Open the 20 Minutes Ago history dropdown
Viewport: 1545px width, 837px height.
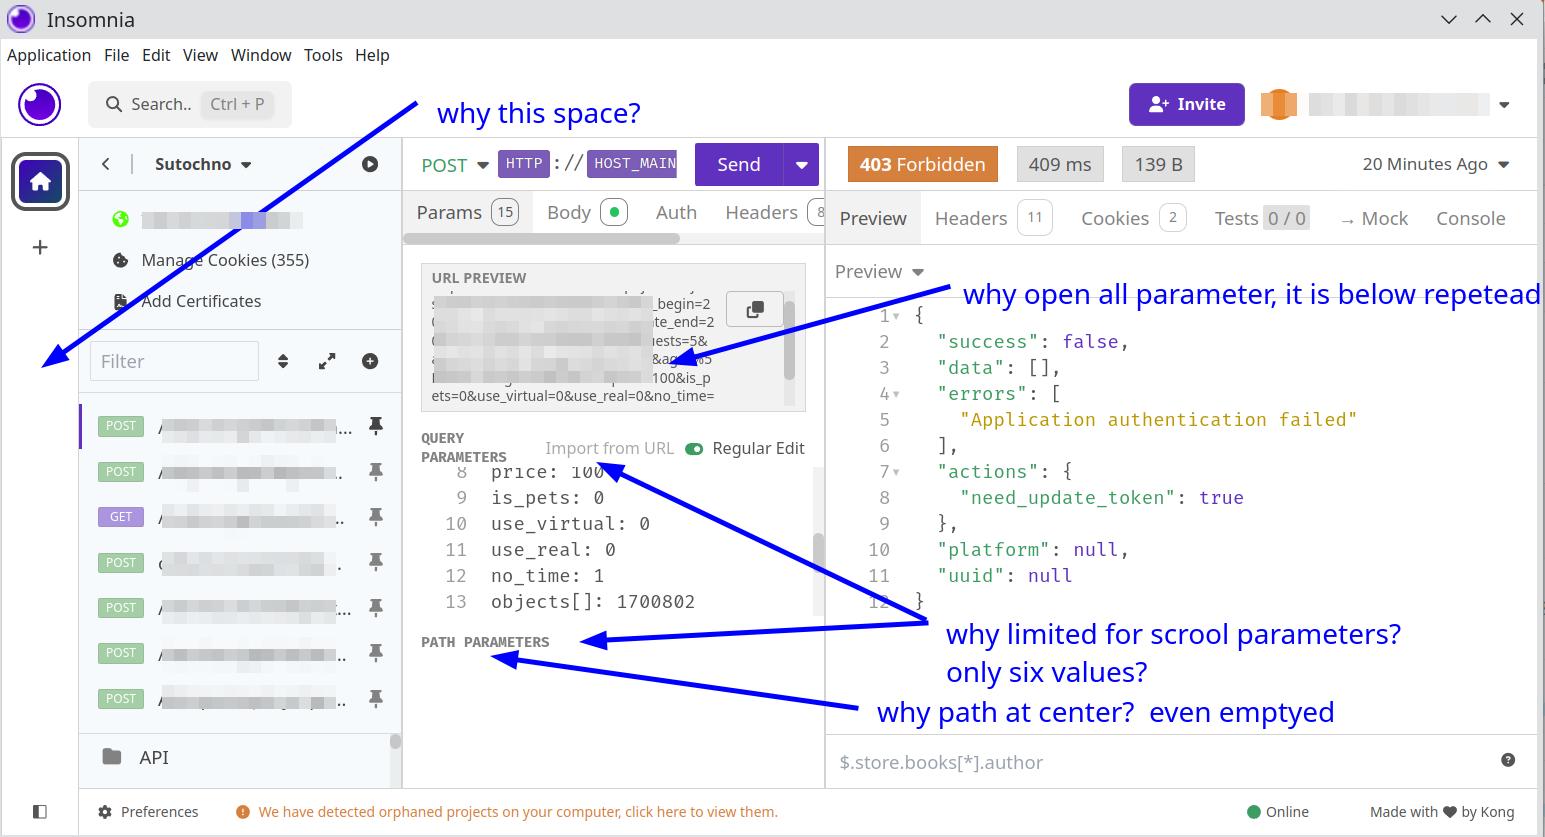pyautogui.click(x=1436, y=164)
